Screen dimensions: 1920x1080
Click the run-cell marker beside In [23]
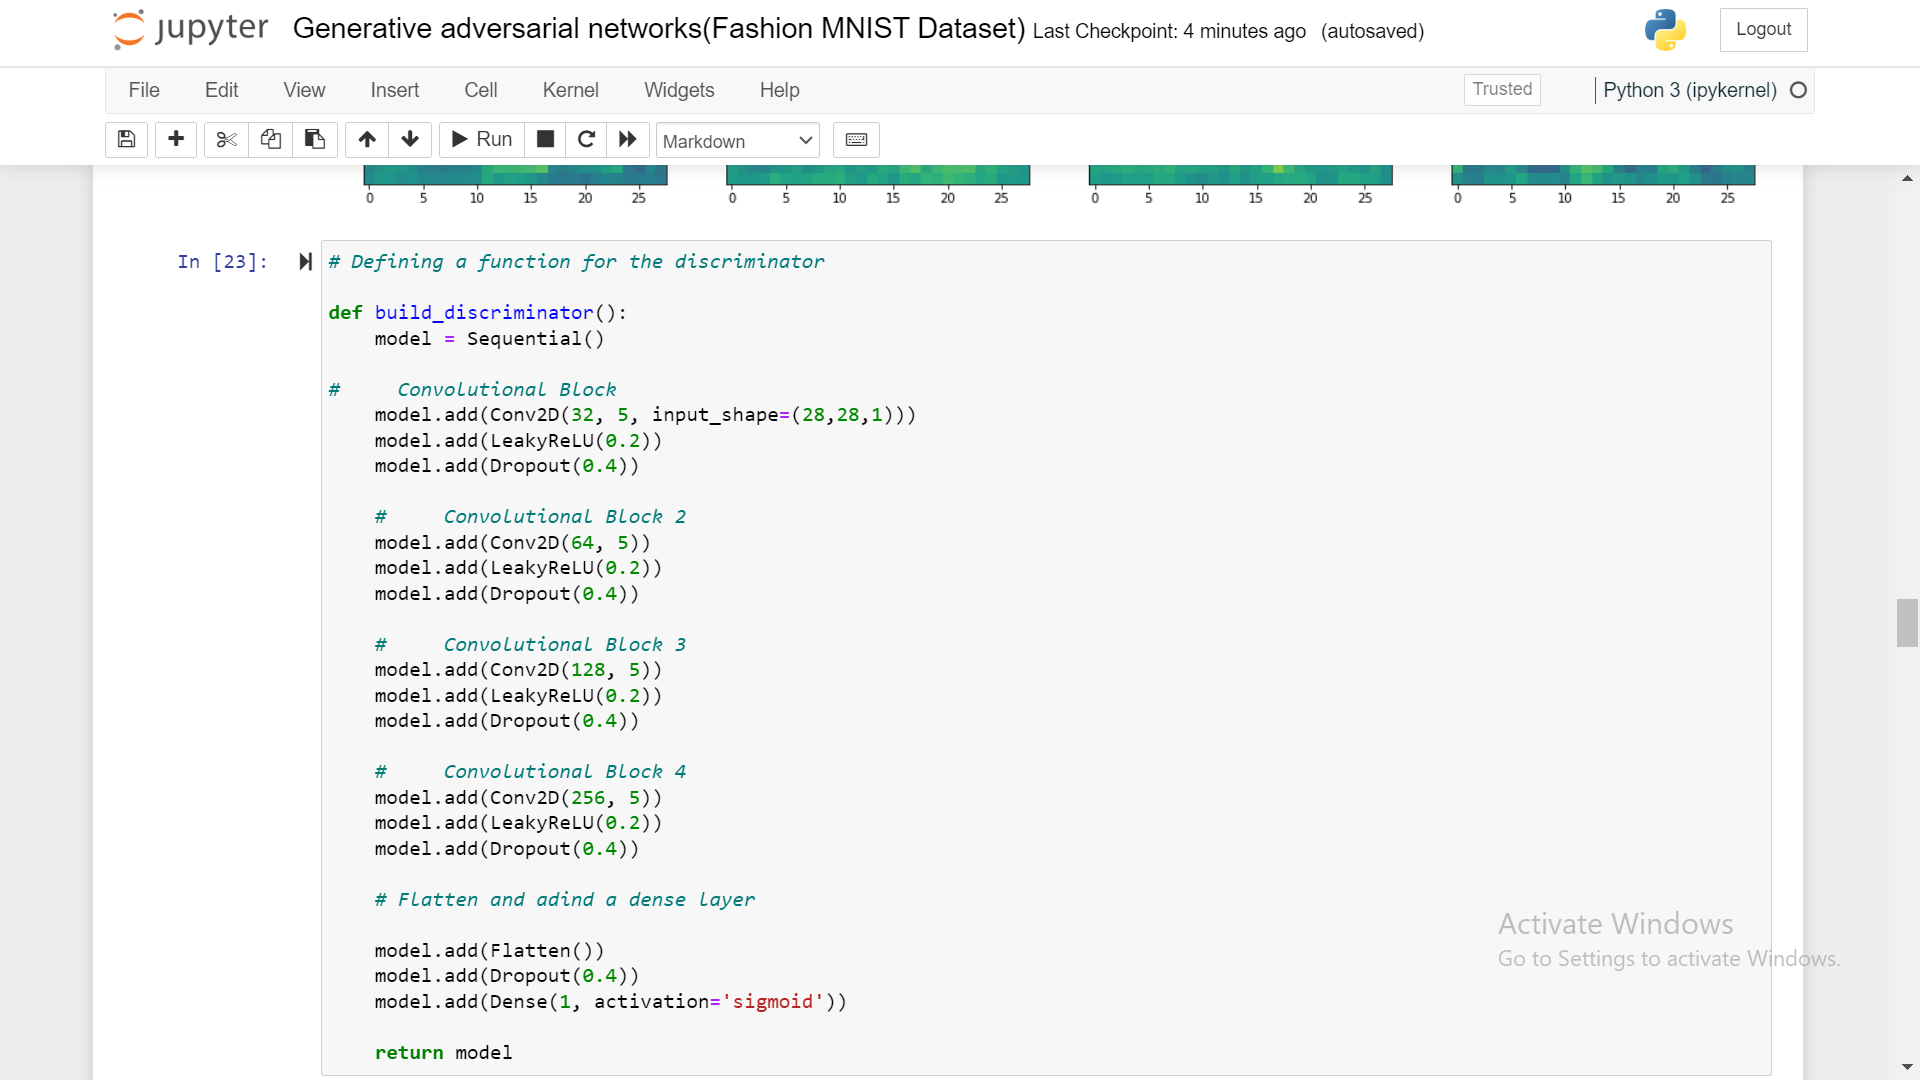(x=305, y=262)
